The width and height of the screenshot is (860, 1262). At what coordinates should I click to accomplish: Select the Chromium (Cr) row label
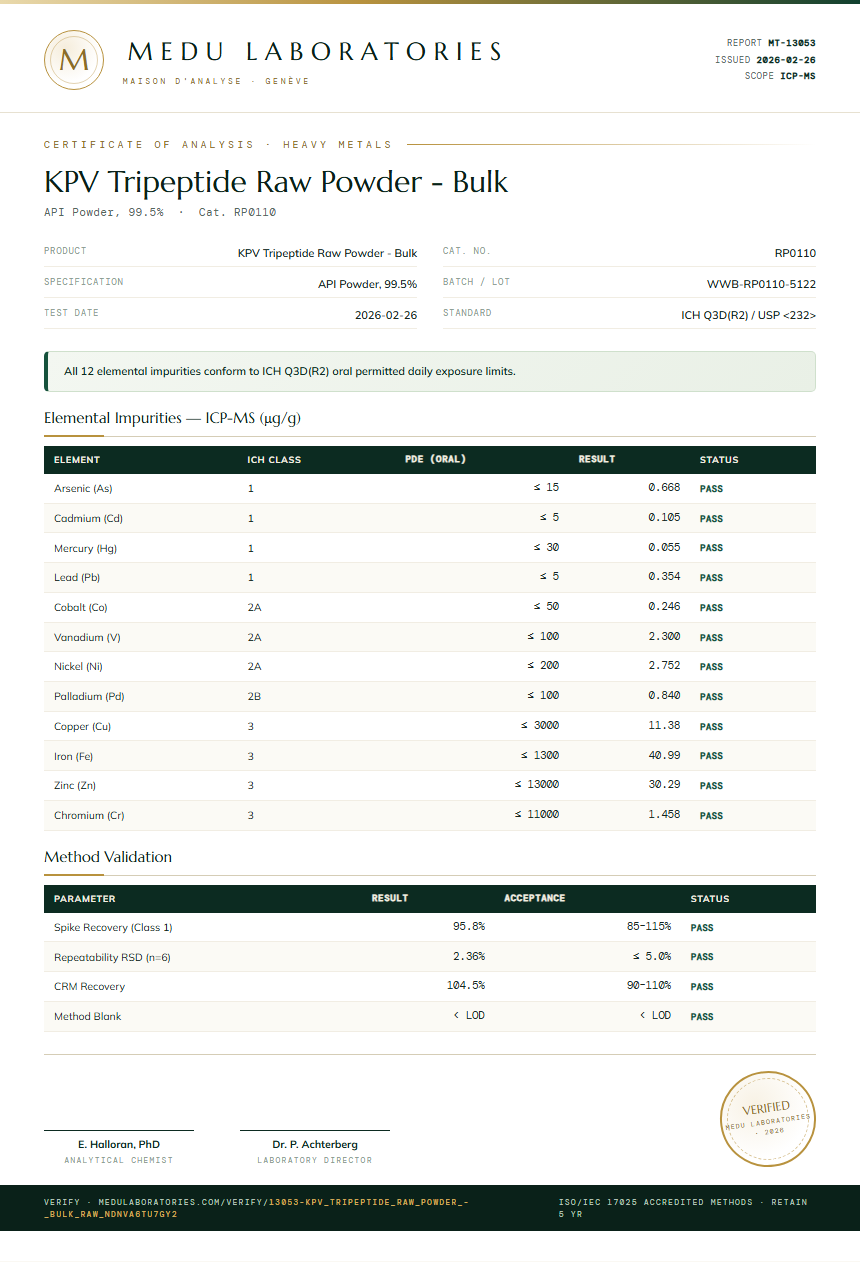89,816
